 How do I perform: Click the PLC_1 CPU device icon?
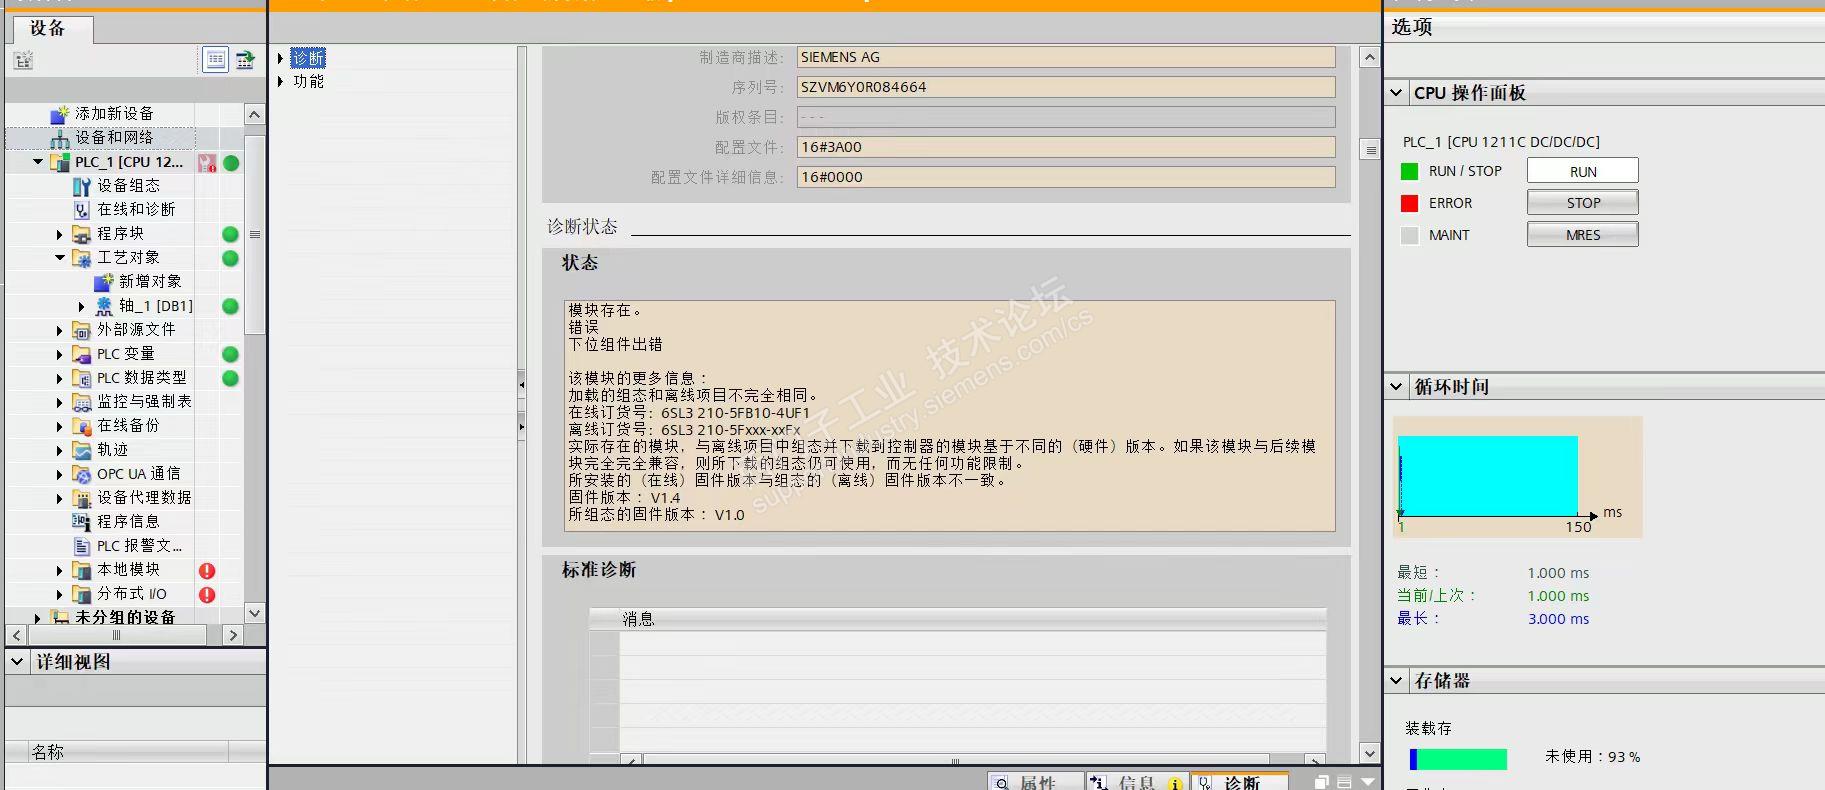pos(60,162)
